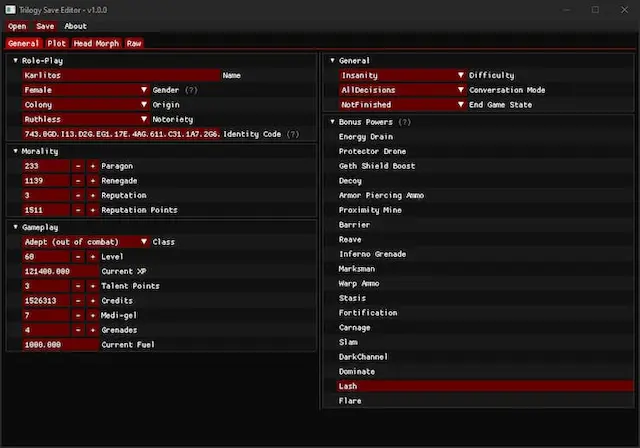Collapse the General section on the right
Image resolution: width=640 pixels, height=448 pixels.
coord(332,60)
